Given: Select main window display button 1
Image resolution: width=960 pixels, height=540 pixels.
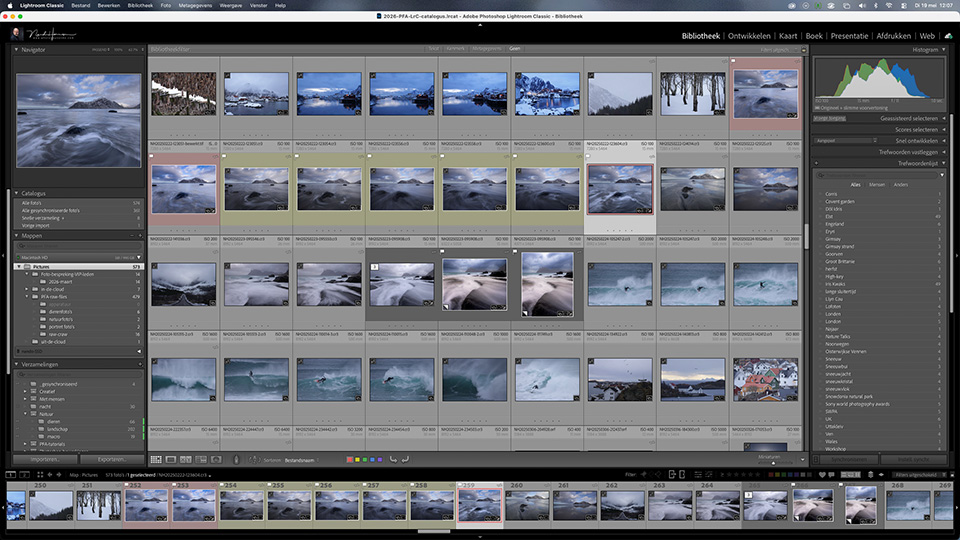Looking at the screenshot, I should 10,474.
